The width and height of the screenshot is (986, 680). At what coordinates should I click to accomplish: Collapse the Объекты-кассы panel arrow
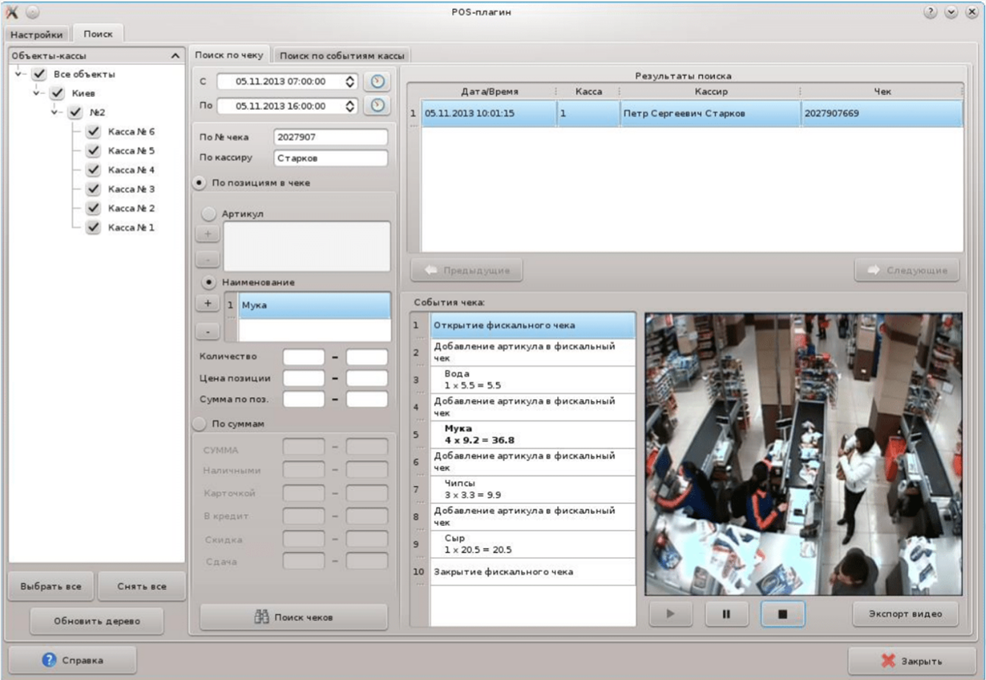[175, 56]
